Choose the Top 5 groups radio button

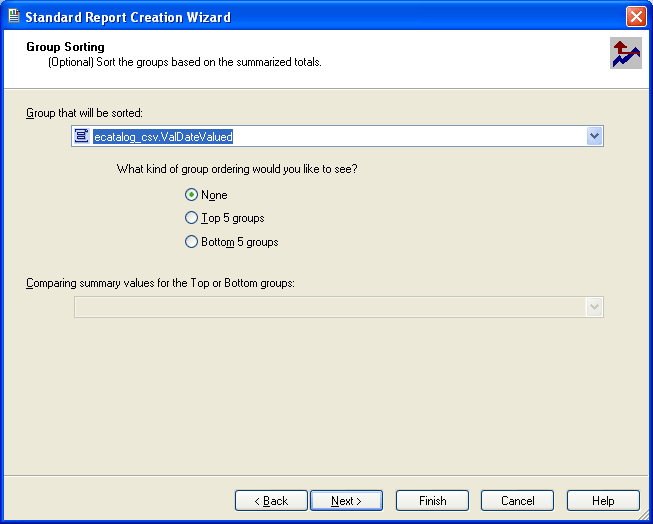192,218
